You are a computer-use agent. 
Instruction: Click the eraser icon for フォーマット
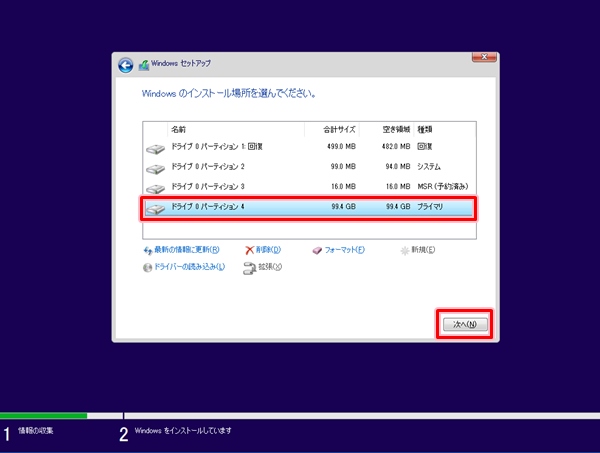(x=317, y=251)
